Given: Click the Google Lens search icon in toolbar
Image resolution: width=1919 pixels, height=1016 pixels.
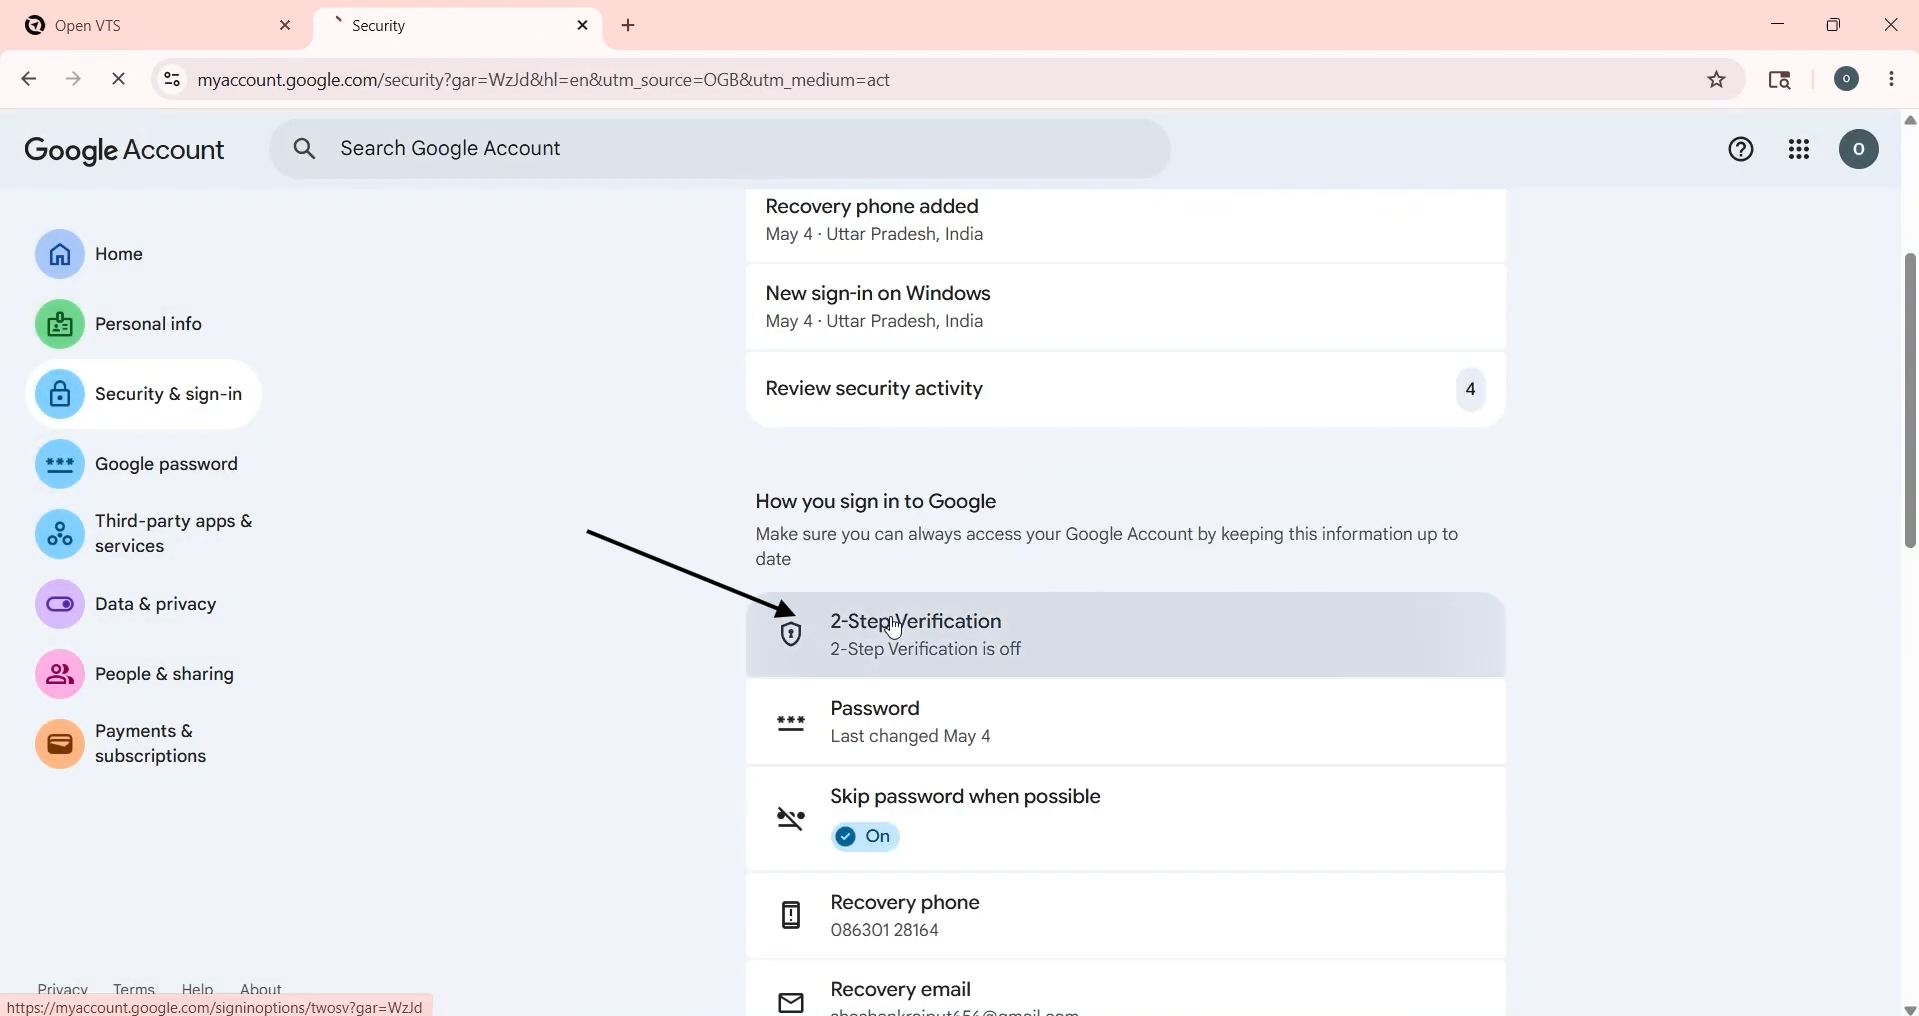Looking at the screenshot, I should click(x=1780, y=80).
